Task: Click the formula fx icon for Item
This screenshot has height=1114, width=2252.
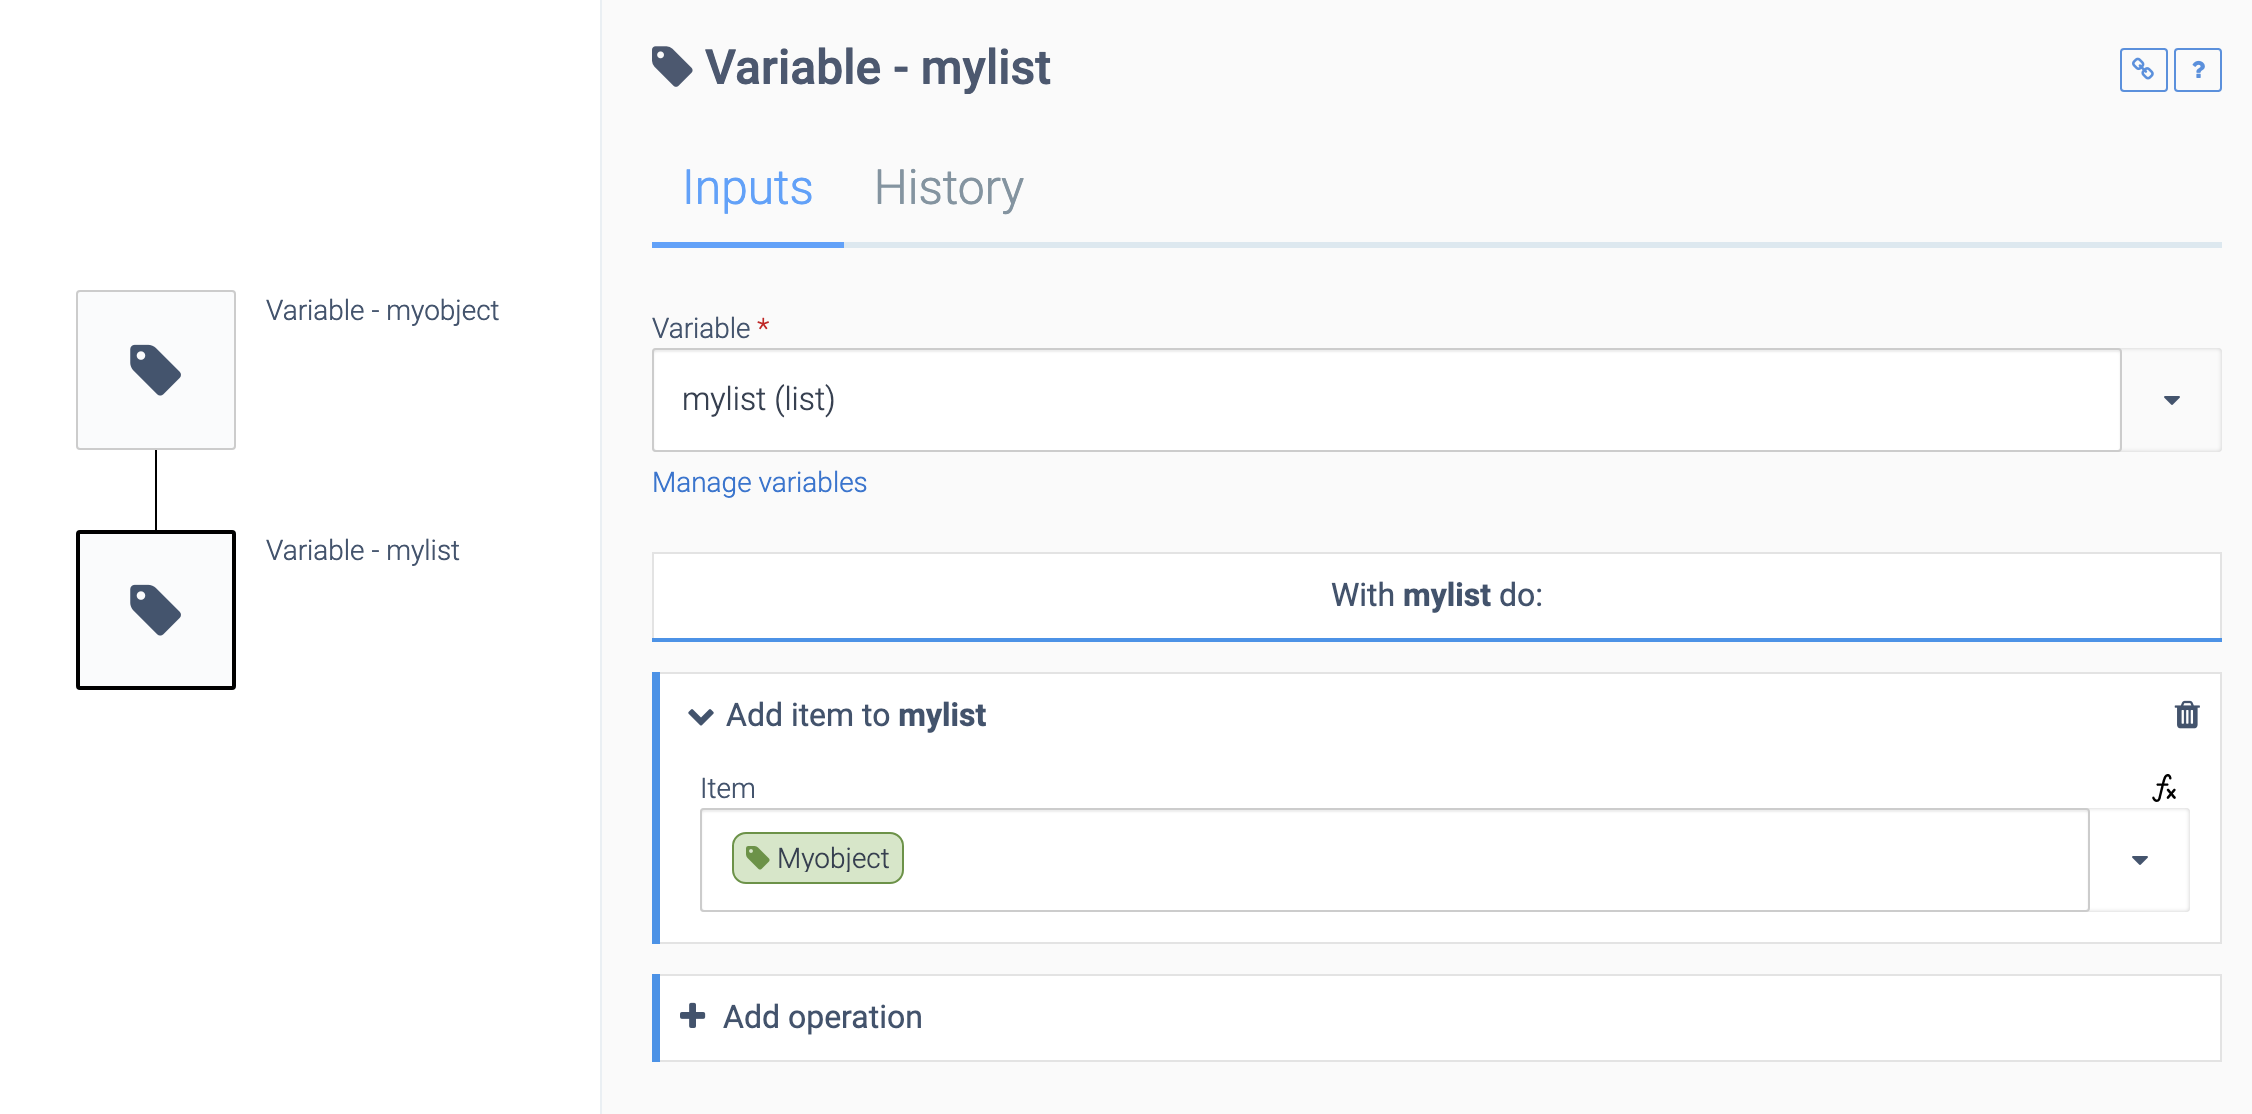Action: [2167, 788]
